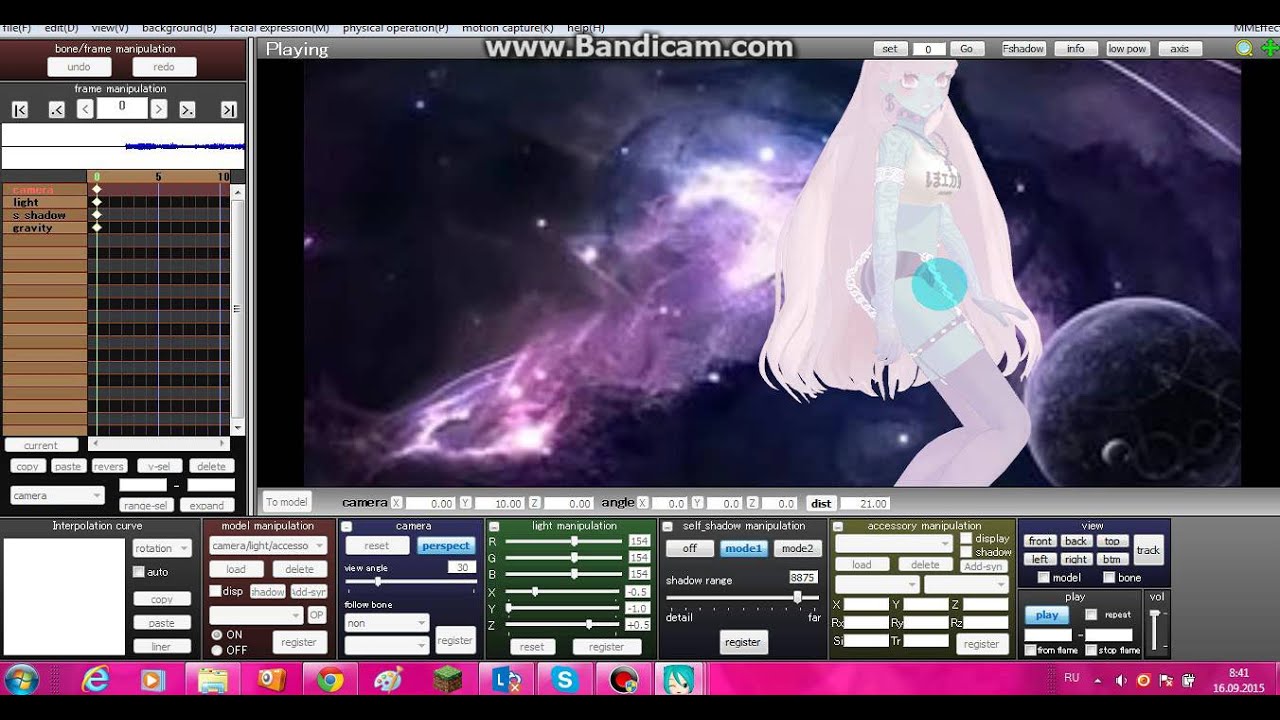
Task: Select the ON radio button
Action: [x=216, y=635]
